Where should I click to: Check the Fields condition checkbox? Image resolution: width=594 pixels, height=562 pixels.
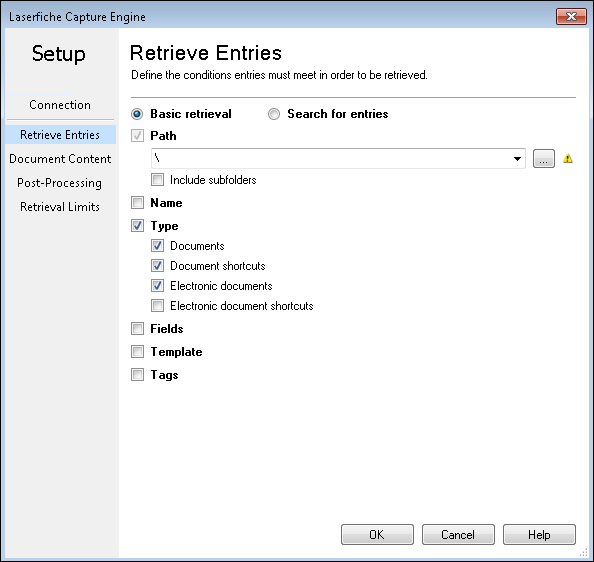pyautogui.click(x=138, y=328)
